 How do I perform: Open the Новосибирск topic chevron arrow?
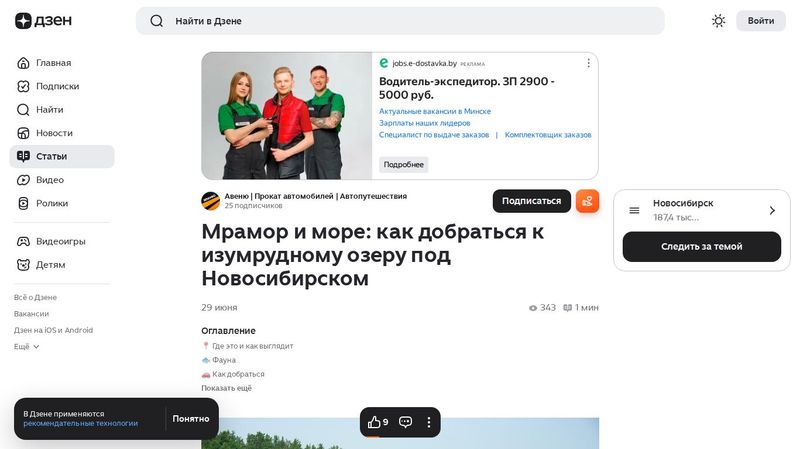click(x=772, y=210)
